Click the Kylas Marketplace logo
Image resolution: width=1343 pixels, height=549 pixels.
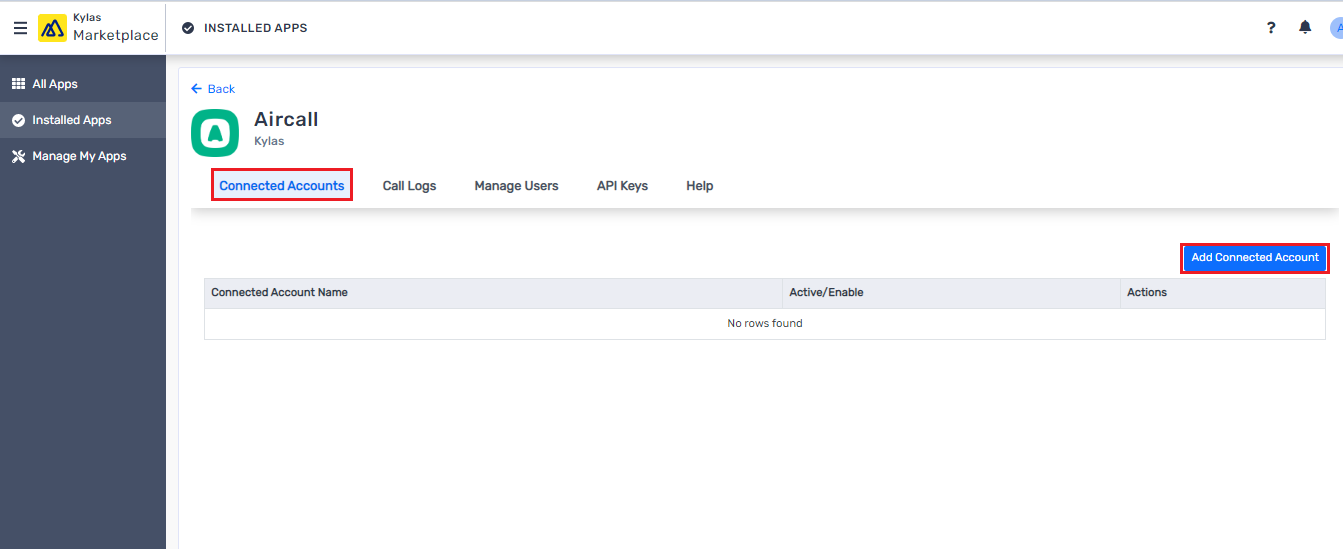[x=98, y=28]
